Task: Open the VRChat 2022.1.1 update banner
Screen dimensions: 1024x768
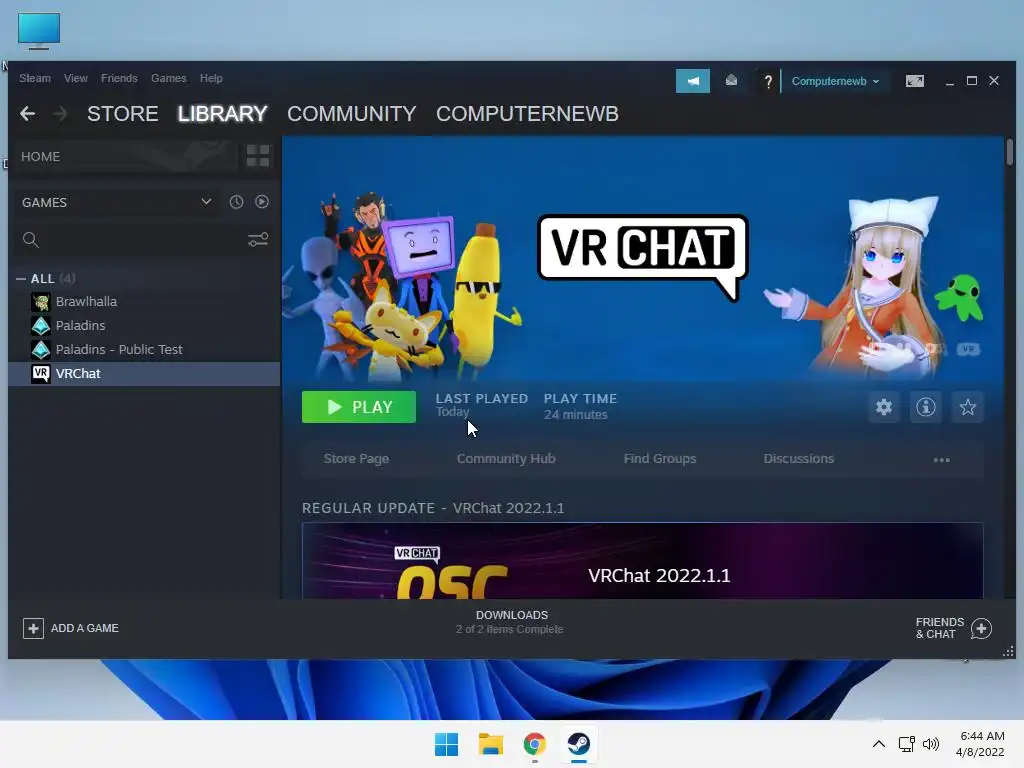Action: tap(643, 561)
